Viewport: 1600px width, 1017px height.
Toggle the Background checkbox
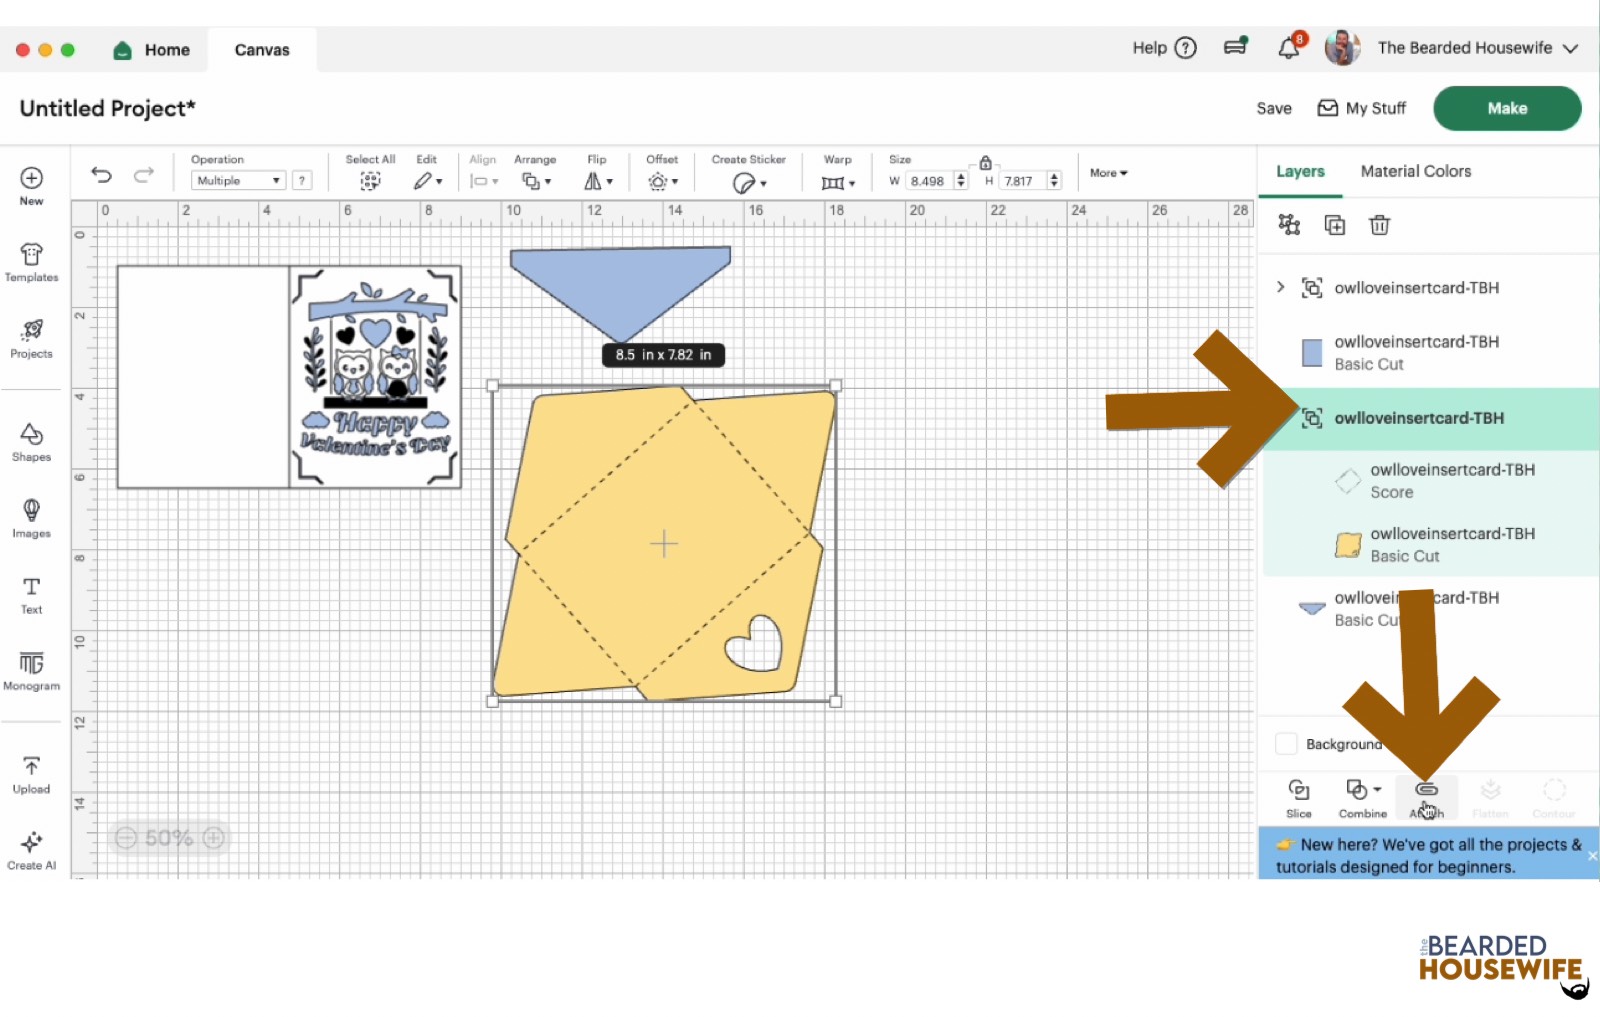point(1286,744)
